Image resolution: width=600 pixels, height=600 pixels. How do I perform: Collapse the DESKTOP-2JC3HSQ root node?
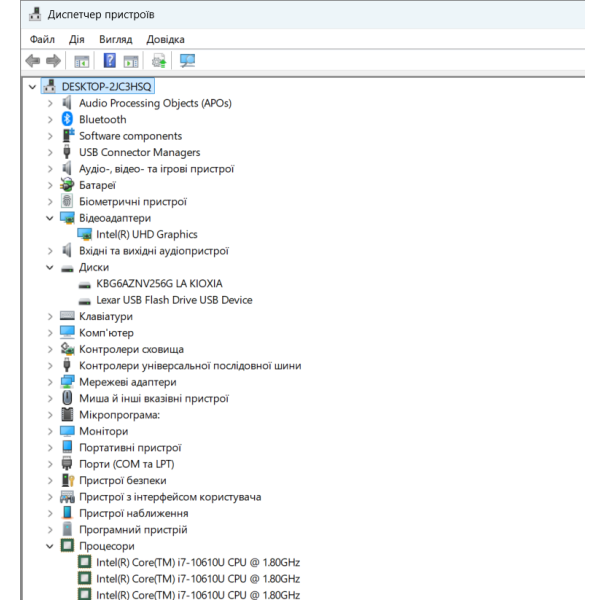[33, 87]
